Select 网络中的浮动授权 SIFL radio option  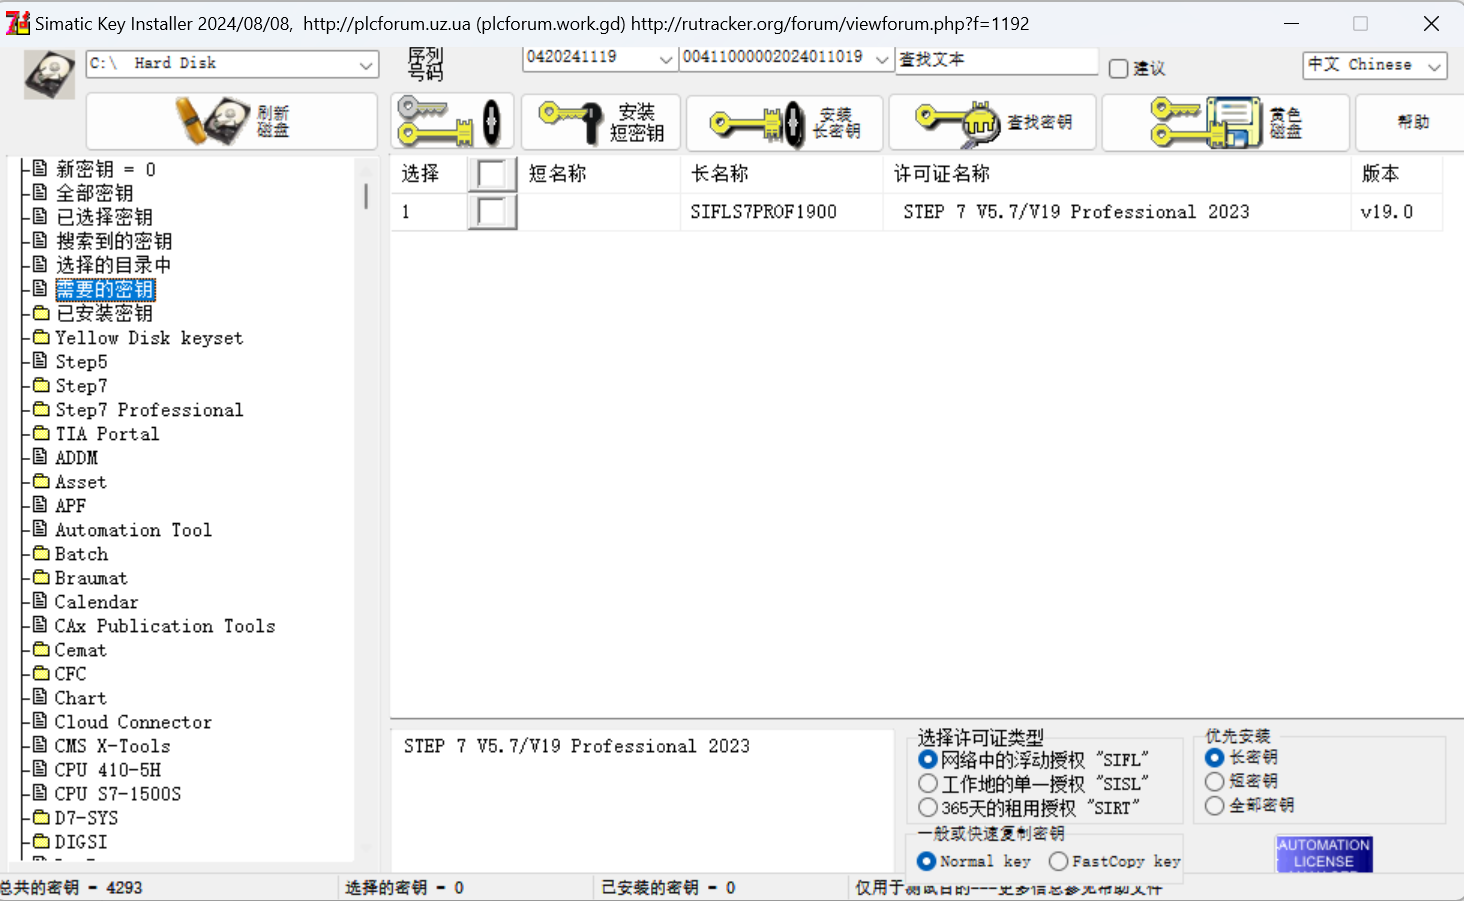pyautogui.click(x=928, y=760)
